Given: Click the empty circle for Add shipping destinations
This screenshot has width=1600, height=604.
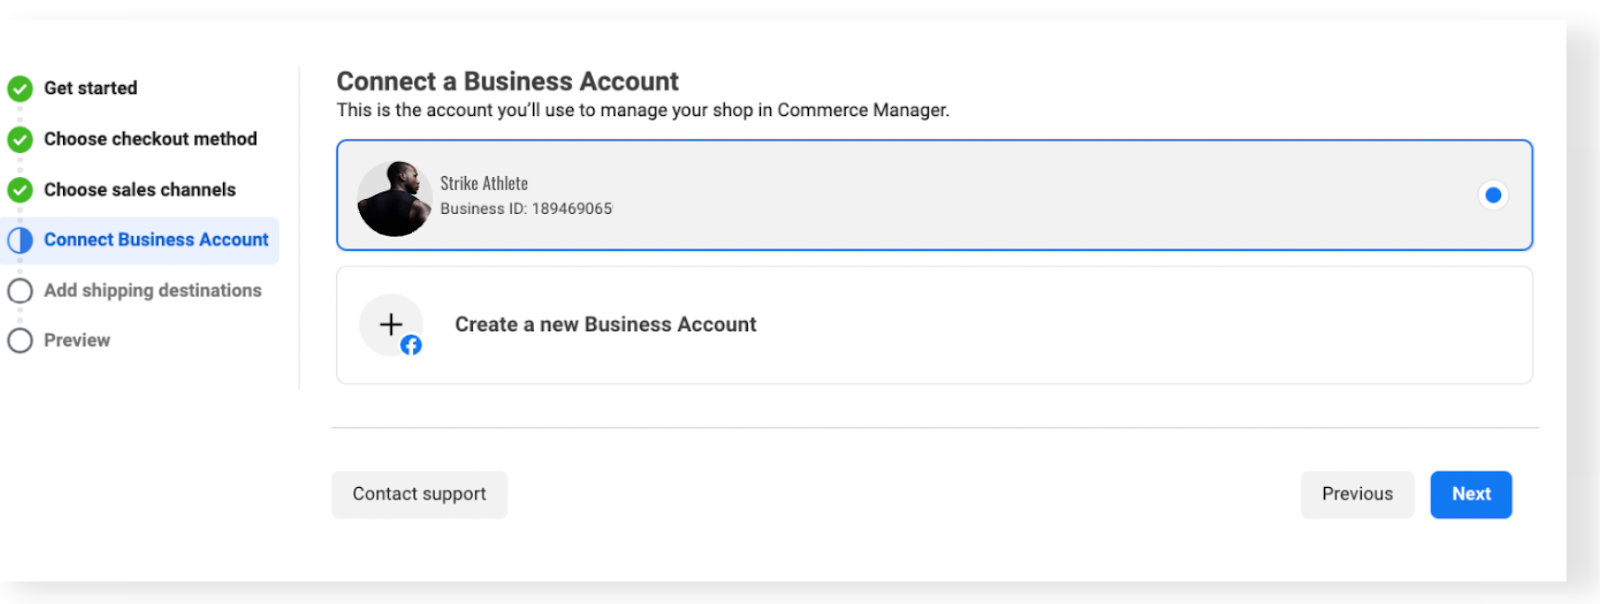Looking at the screenshot, I should coord(20,291).
